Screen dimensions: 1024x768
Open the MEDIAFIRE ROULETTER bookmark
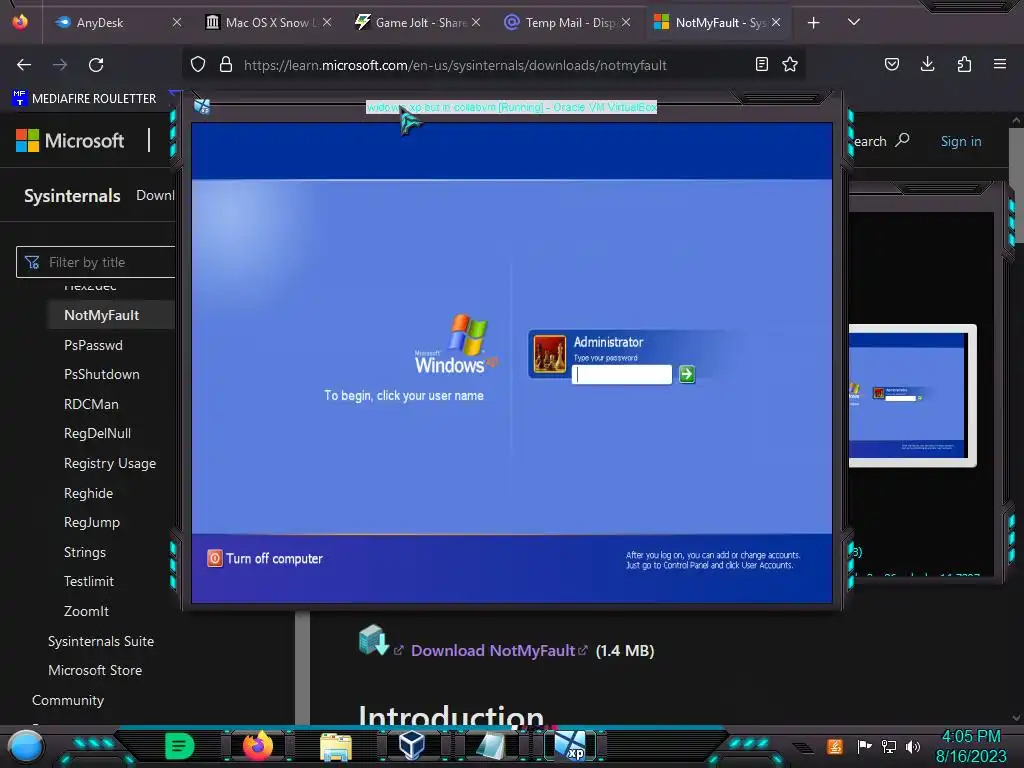(85, 99)
